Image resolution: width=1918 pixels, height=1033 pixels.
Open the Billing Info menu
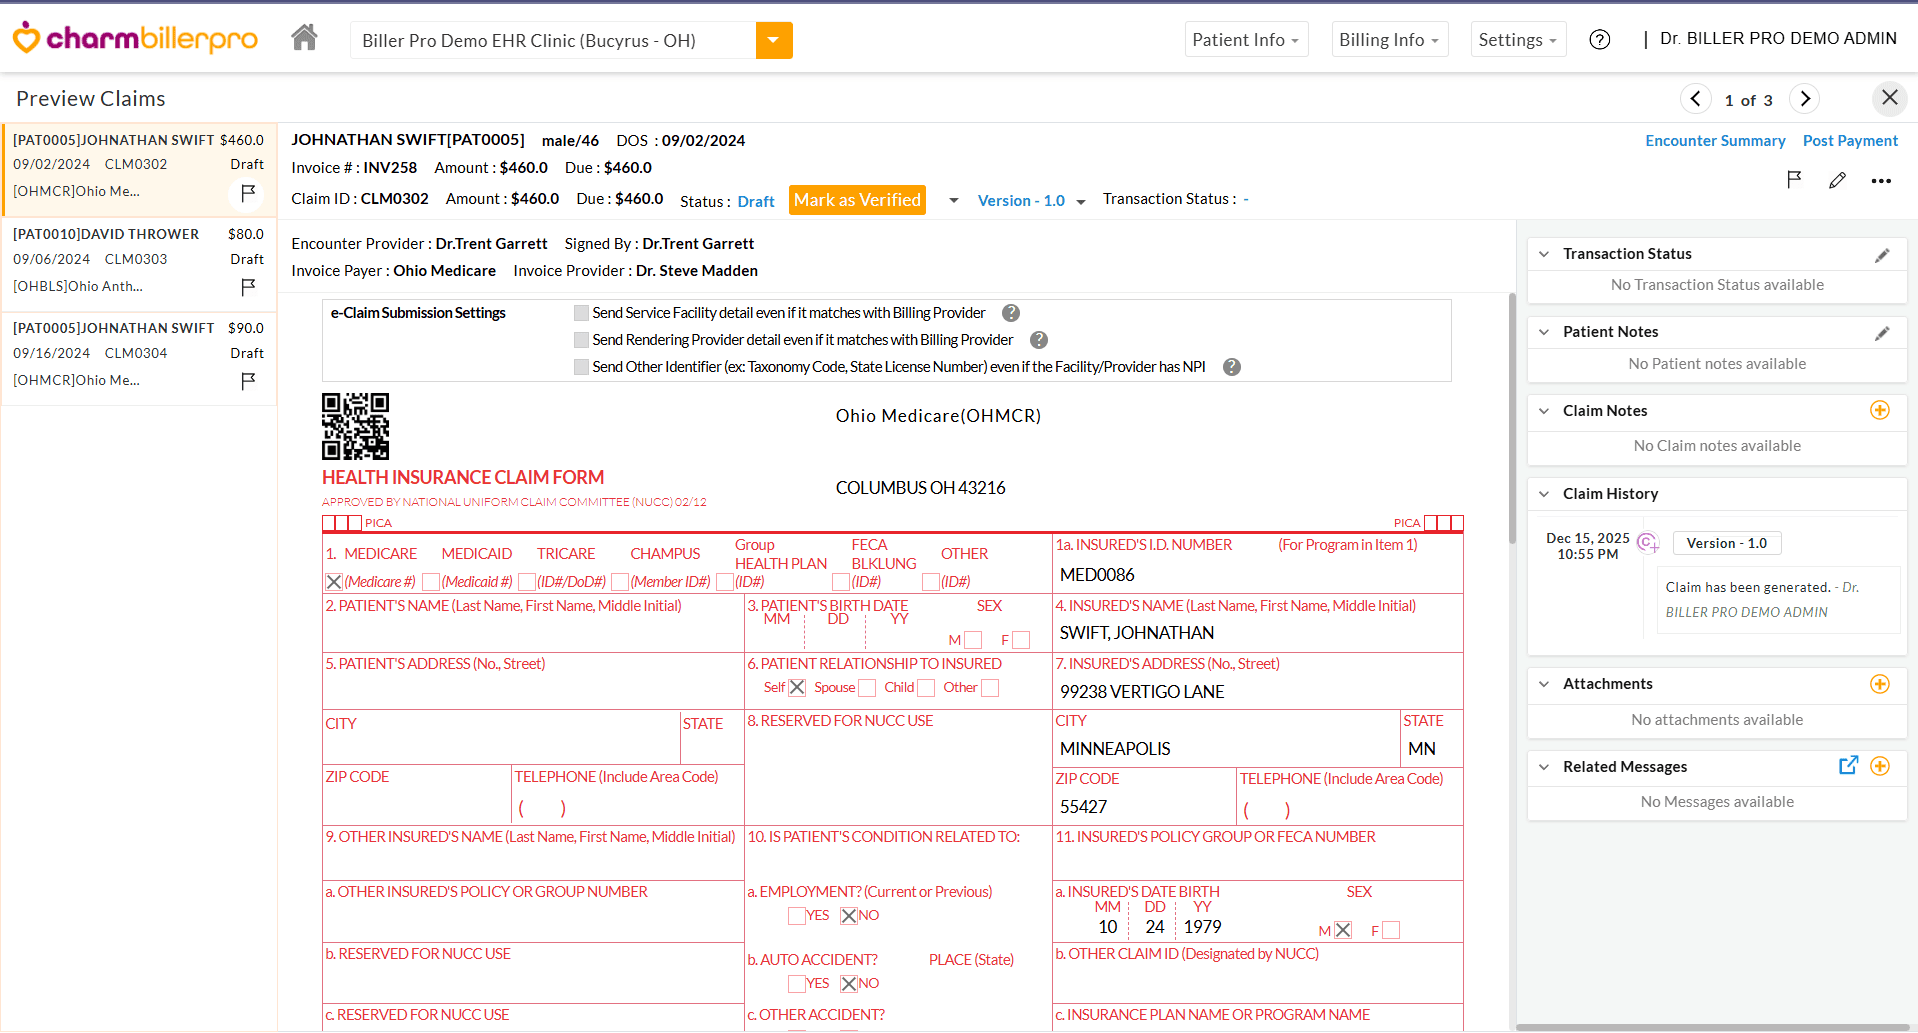[1390, 40]
